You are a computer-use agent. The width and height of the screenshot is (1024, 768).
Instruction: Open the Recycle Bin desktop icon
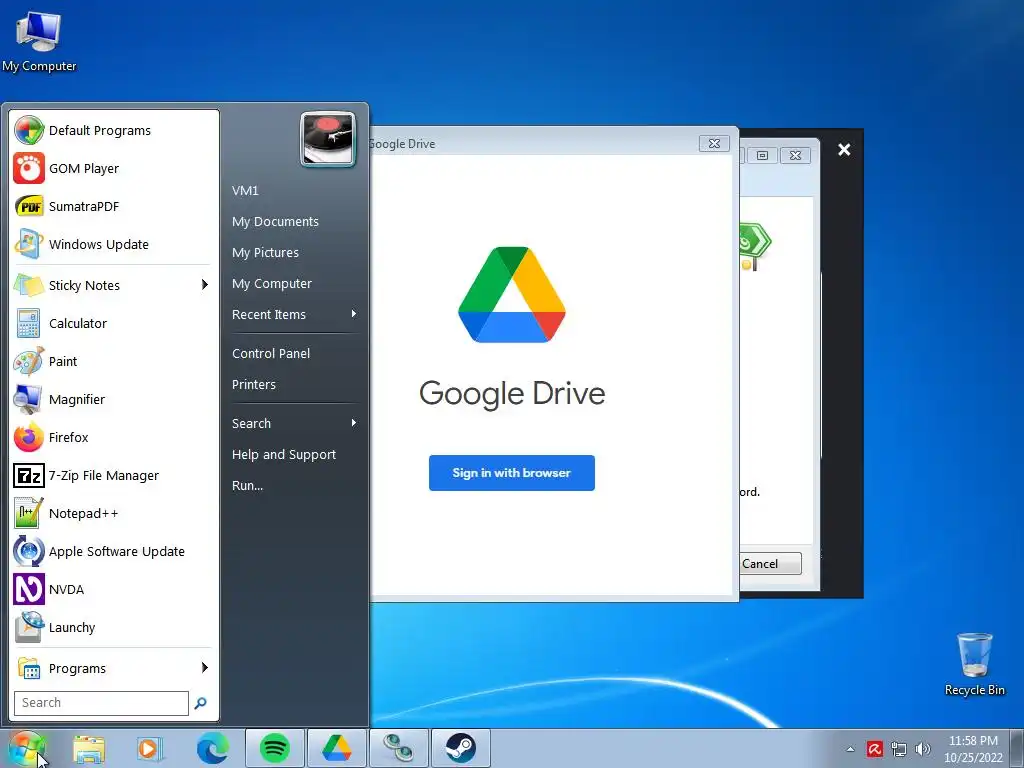pyautogui.click(x=974, y=664)
